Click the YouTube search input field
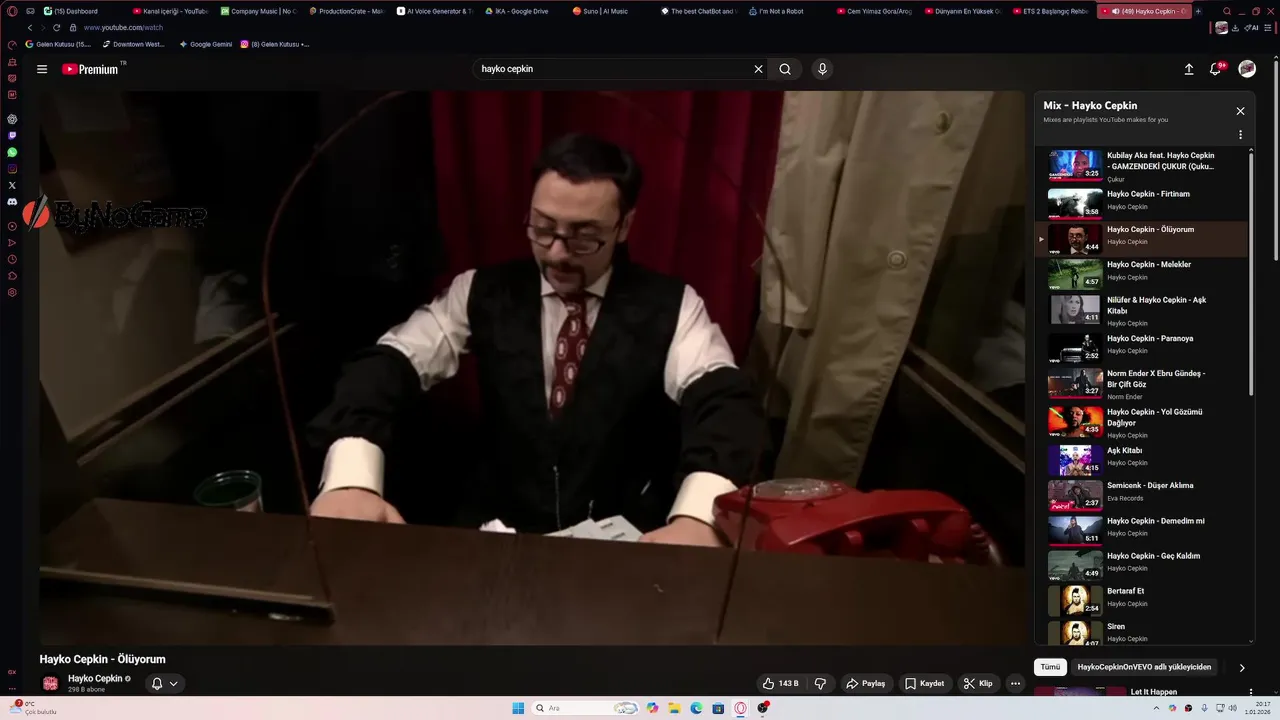The height and width of the screenshot is (720, 1280). click(x=612, y=69)
